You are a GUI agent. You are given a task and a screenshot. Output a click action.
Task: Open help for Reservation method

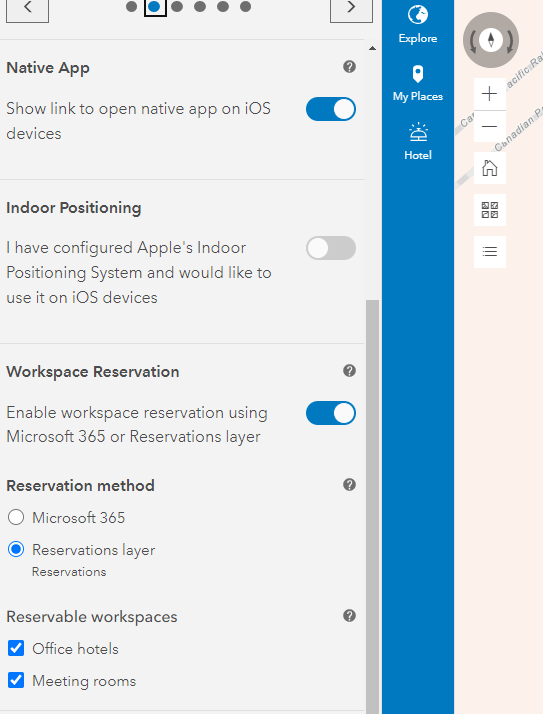(349, 484)
